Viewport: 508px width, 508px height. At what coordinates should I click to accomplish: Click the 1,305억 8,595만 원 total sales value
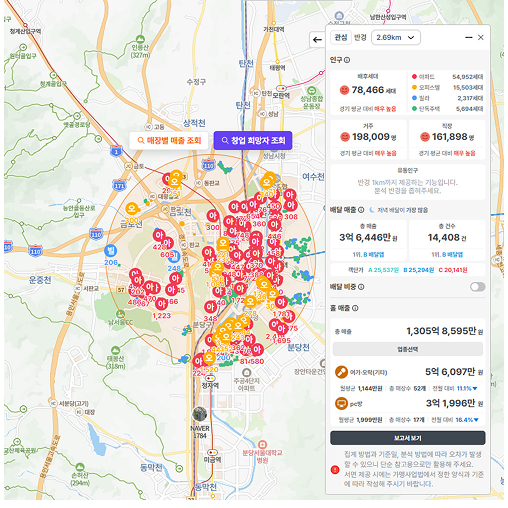click(x=445, y=331)
